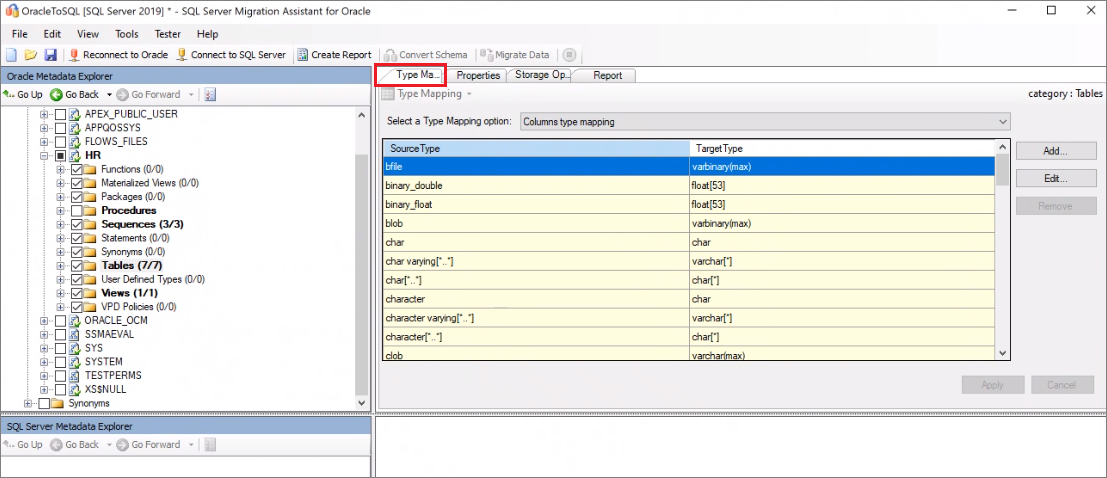The height and width of the screenshot is (478, 1107).
Task: Click the sync icon in SQL Server Metadata Explorer toolbar
Action: coord(210,445)
